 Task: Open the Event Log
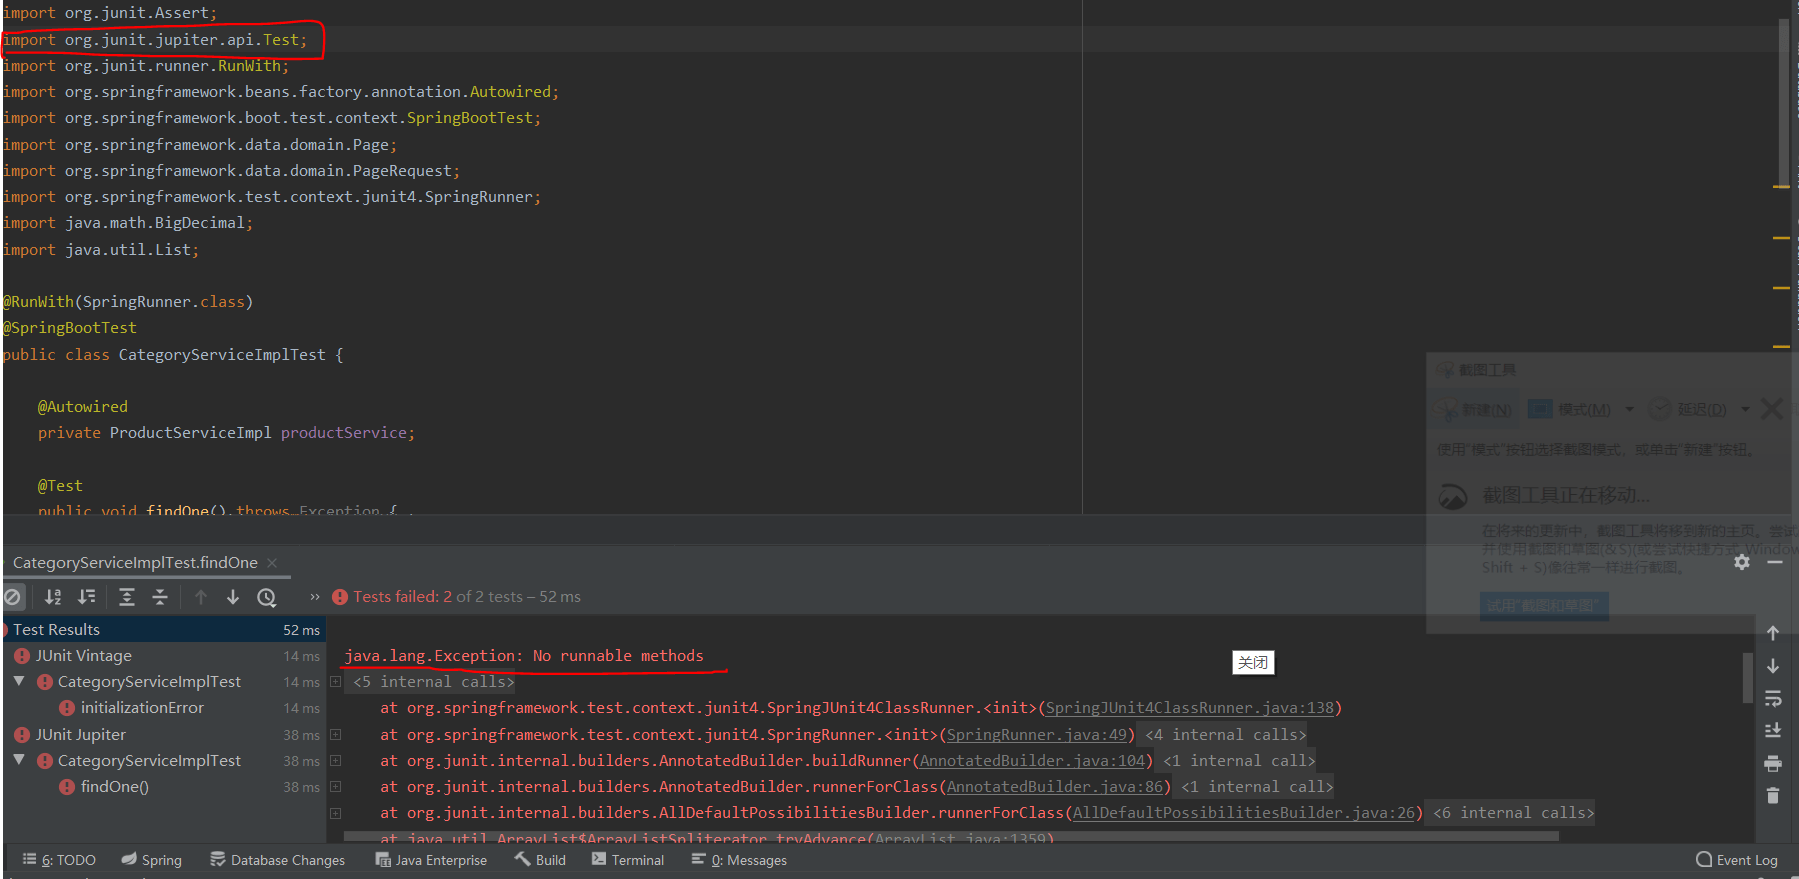coord(1737,860)
